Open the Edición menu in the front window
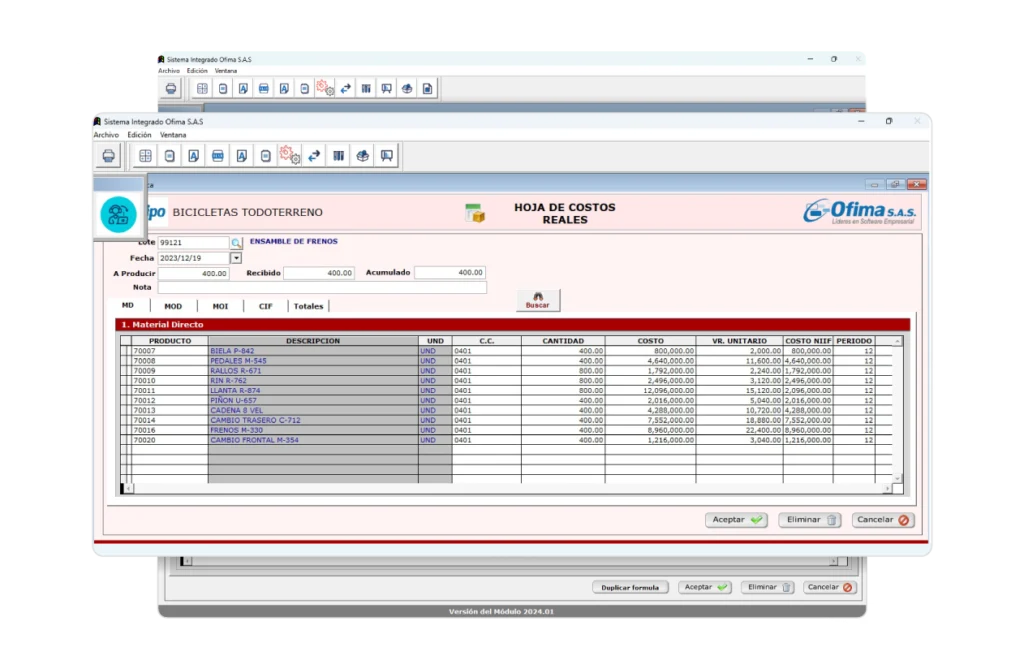 point(139,135)
